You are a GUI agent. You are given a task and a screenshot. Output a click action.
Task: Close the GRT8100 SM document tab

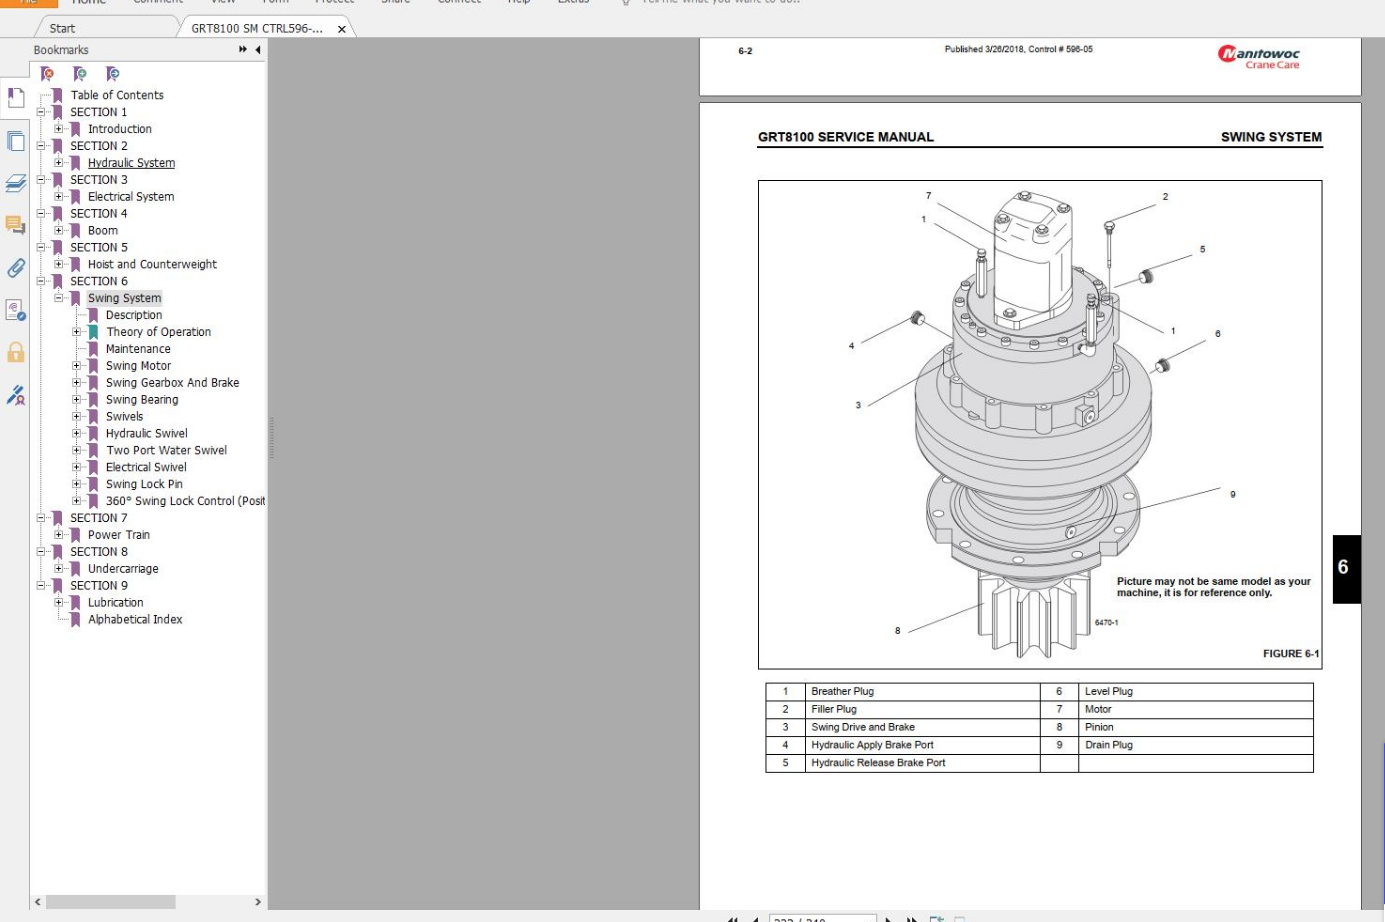point(342,29)
